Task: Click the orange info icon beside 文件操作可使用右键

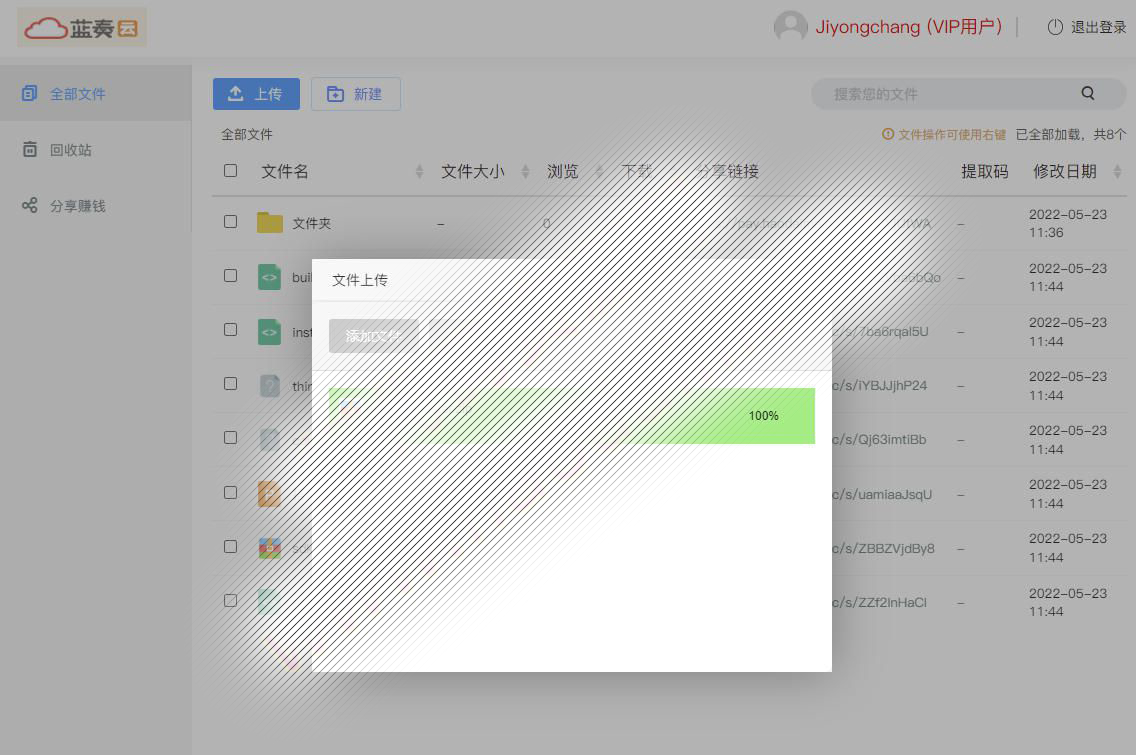Action: [888, 134]
